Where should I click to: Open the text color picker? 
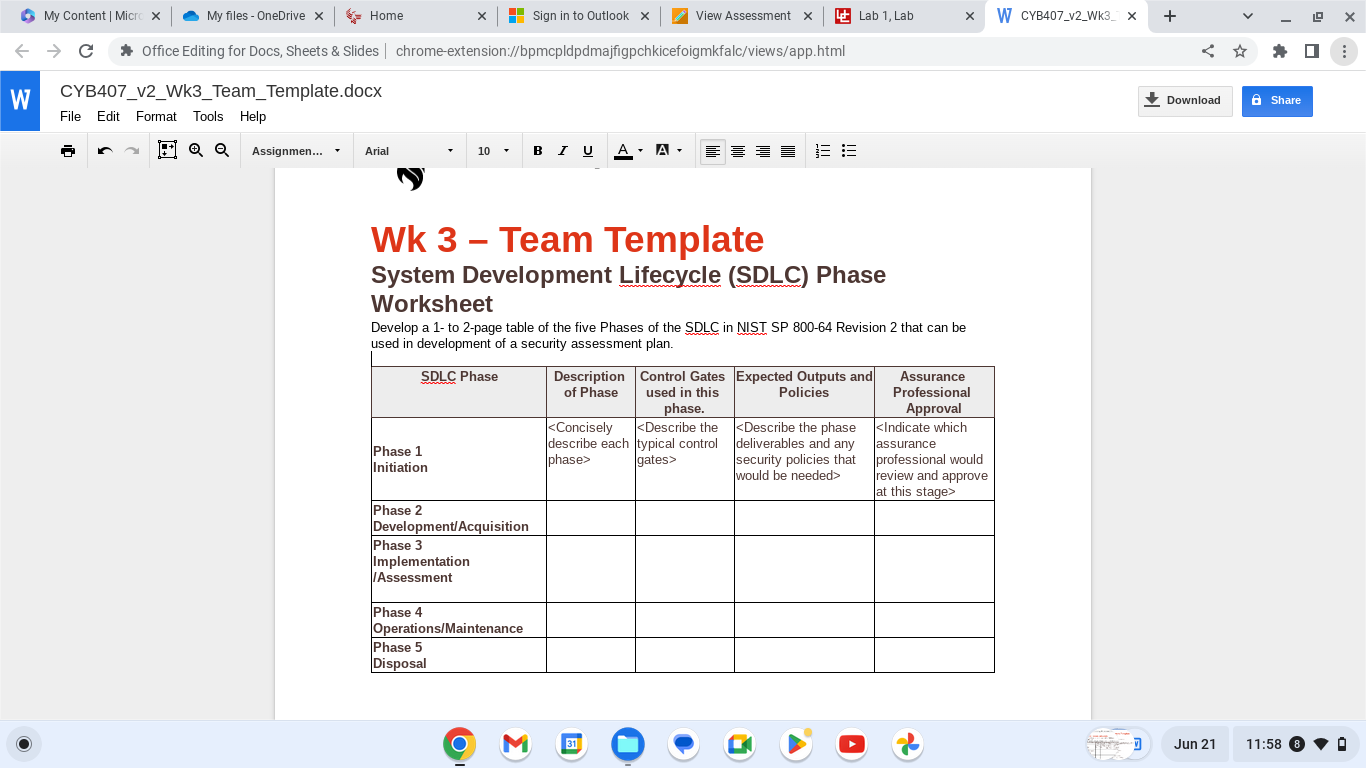pos(623,150)
